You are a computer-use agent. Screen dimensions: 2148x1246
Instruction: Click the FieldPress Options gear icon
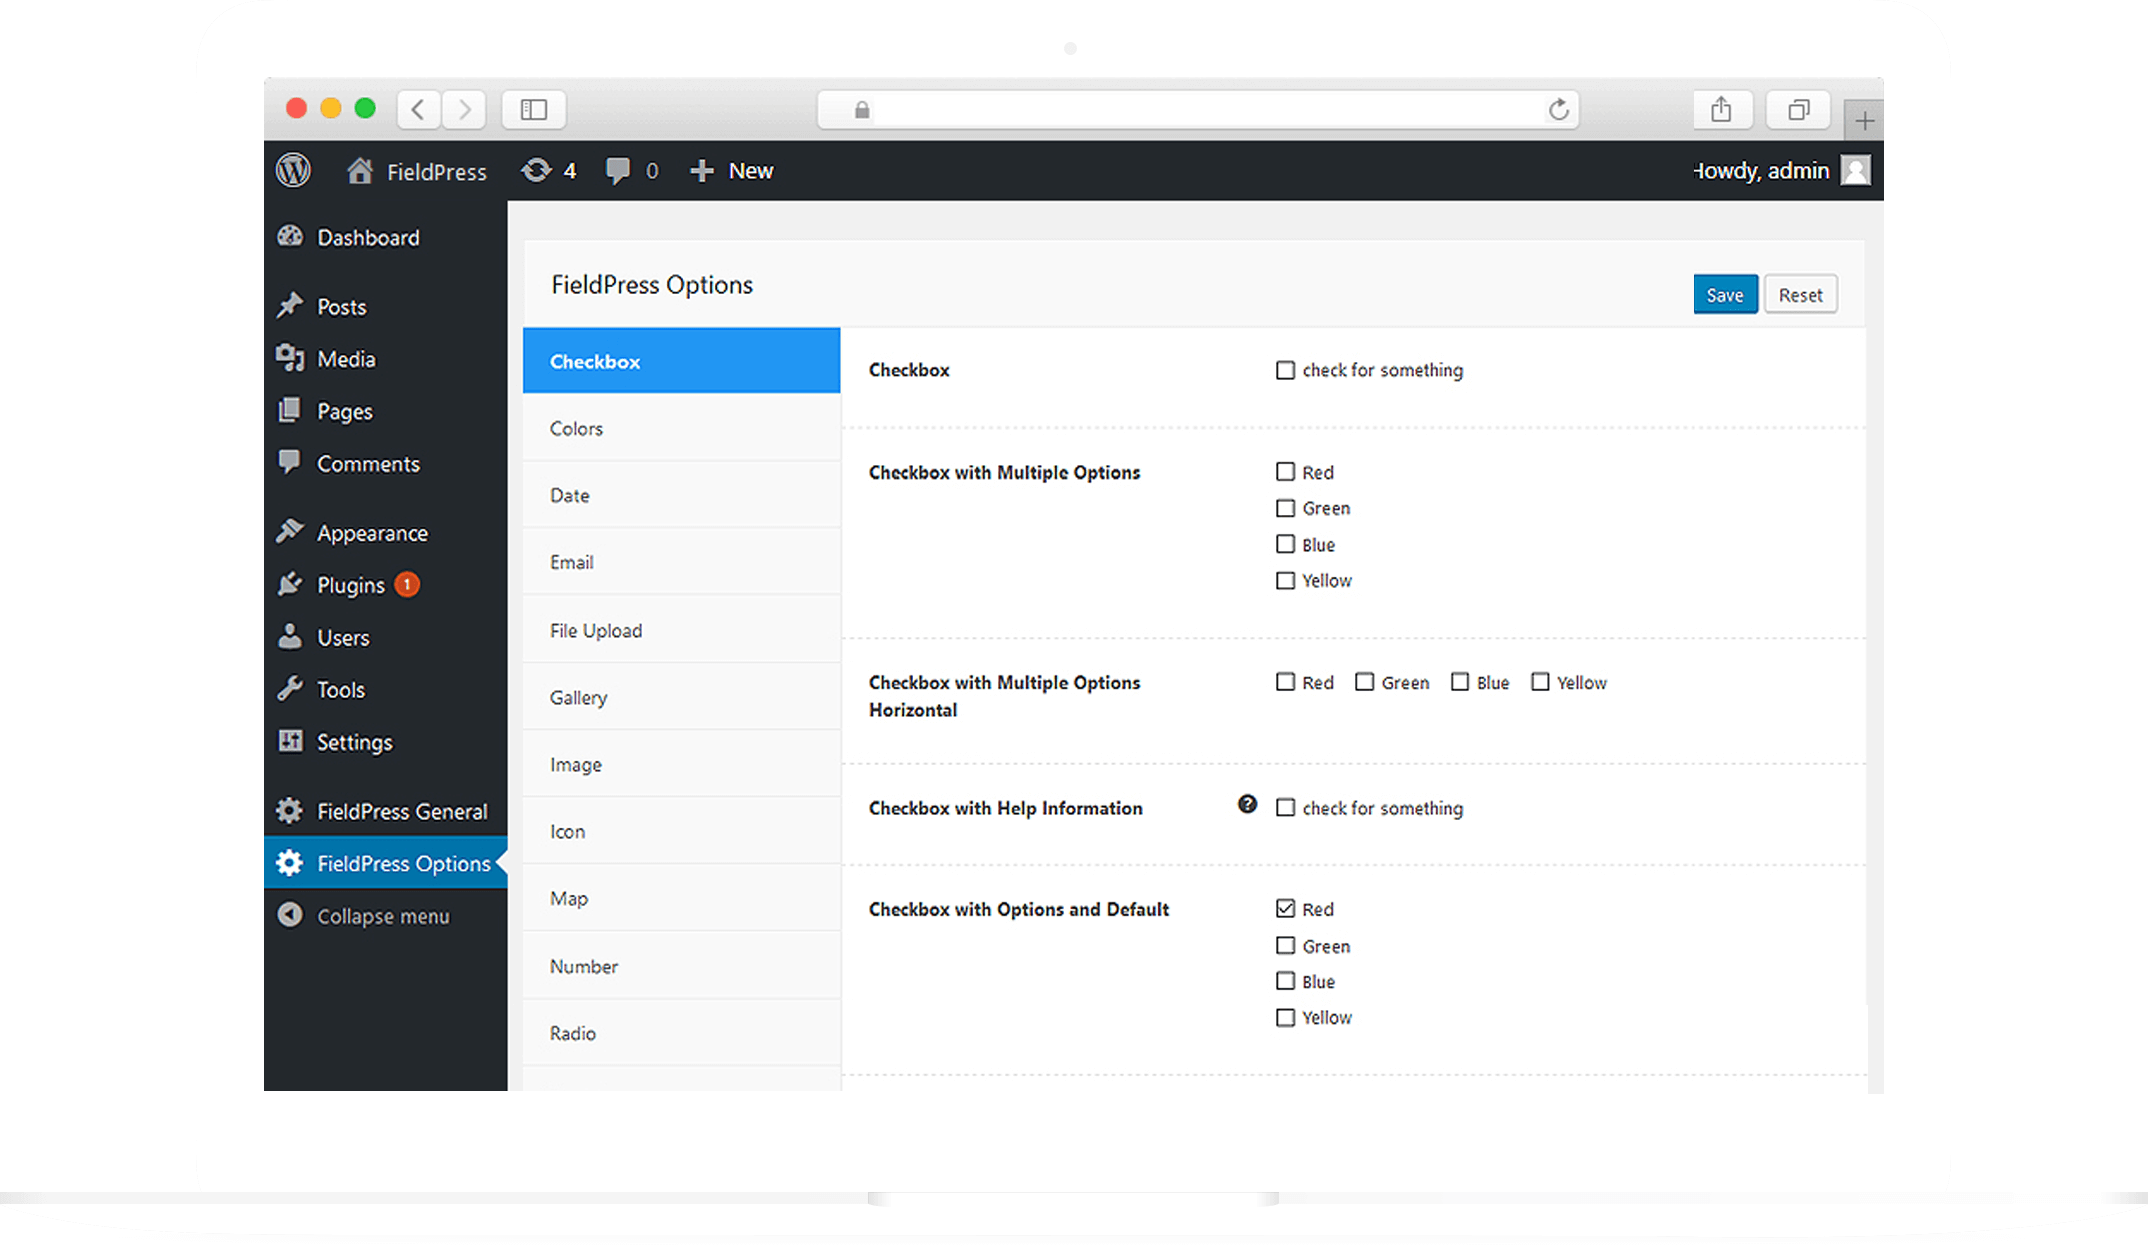[290, 863]
